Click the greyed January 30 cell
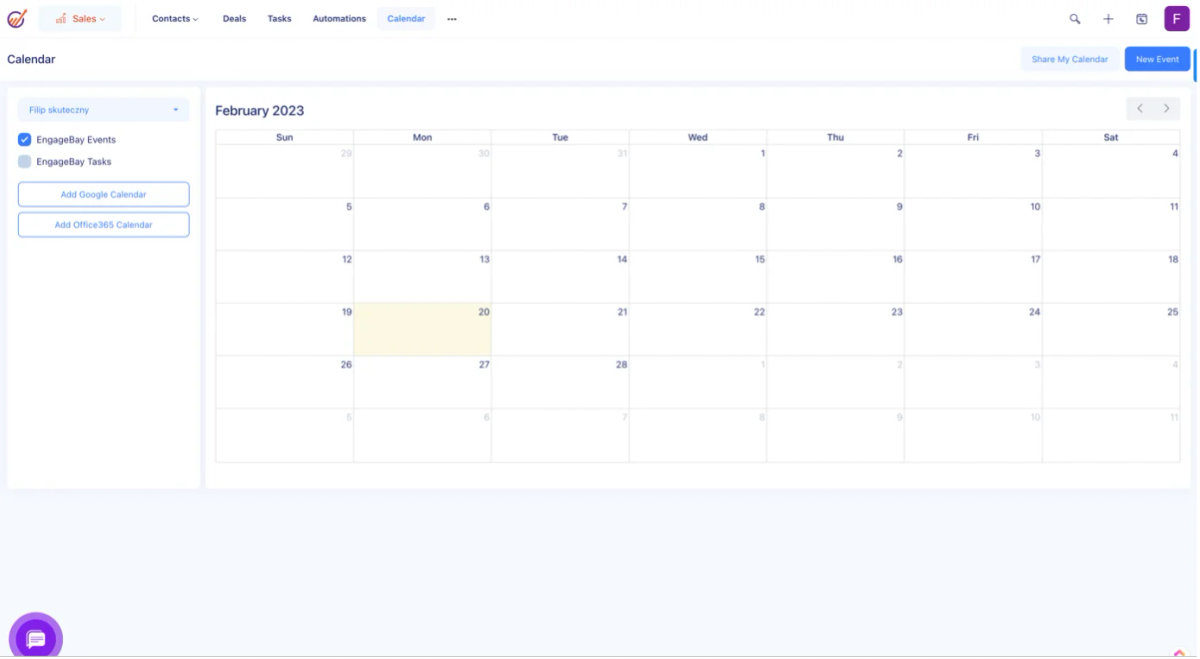 click(422, 171)
